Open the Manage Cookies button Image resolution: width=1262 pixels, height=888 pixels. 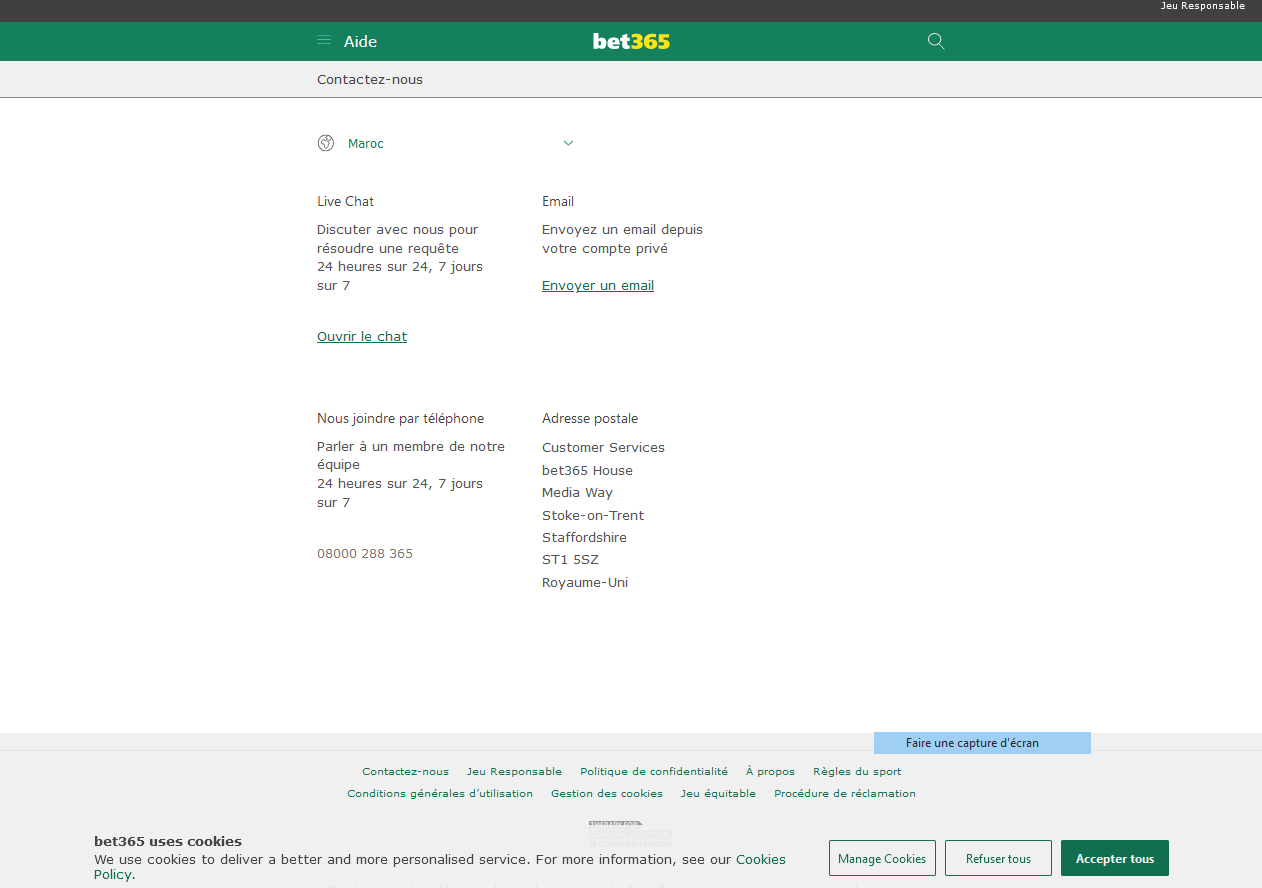(x=882, y=859)
